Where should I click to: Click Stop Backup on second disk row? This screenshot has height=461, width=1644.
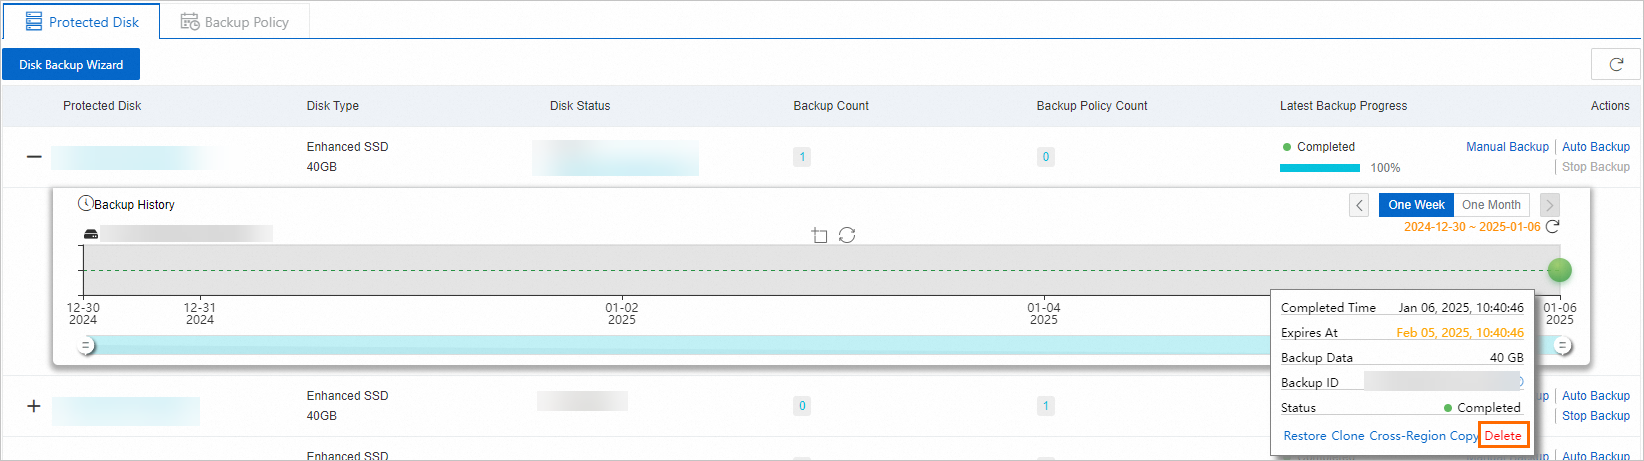(x=1596, y=416)
